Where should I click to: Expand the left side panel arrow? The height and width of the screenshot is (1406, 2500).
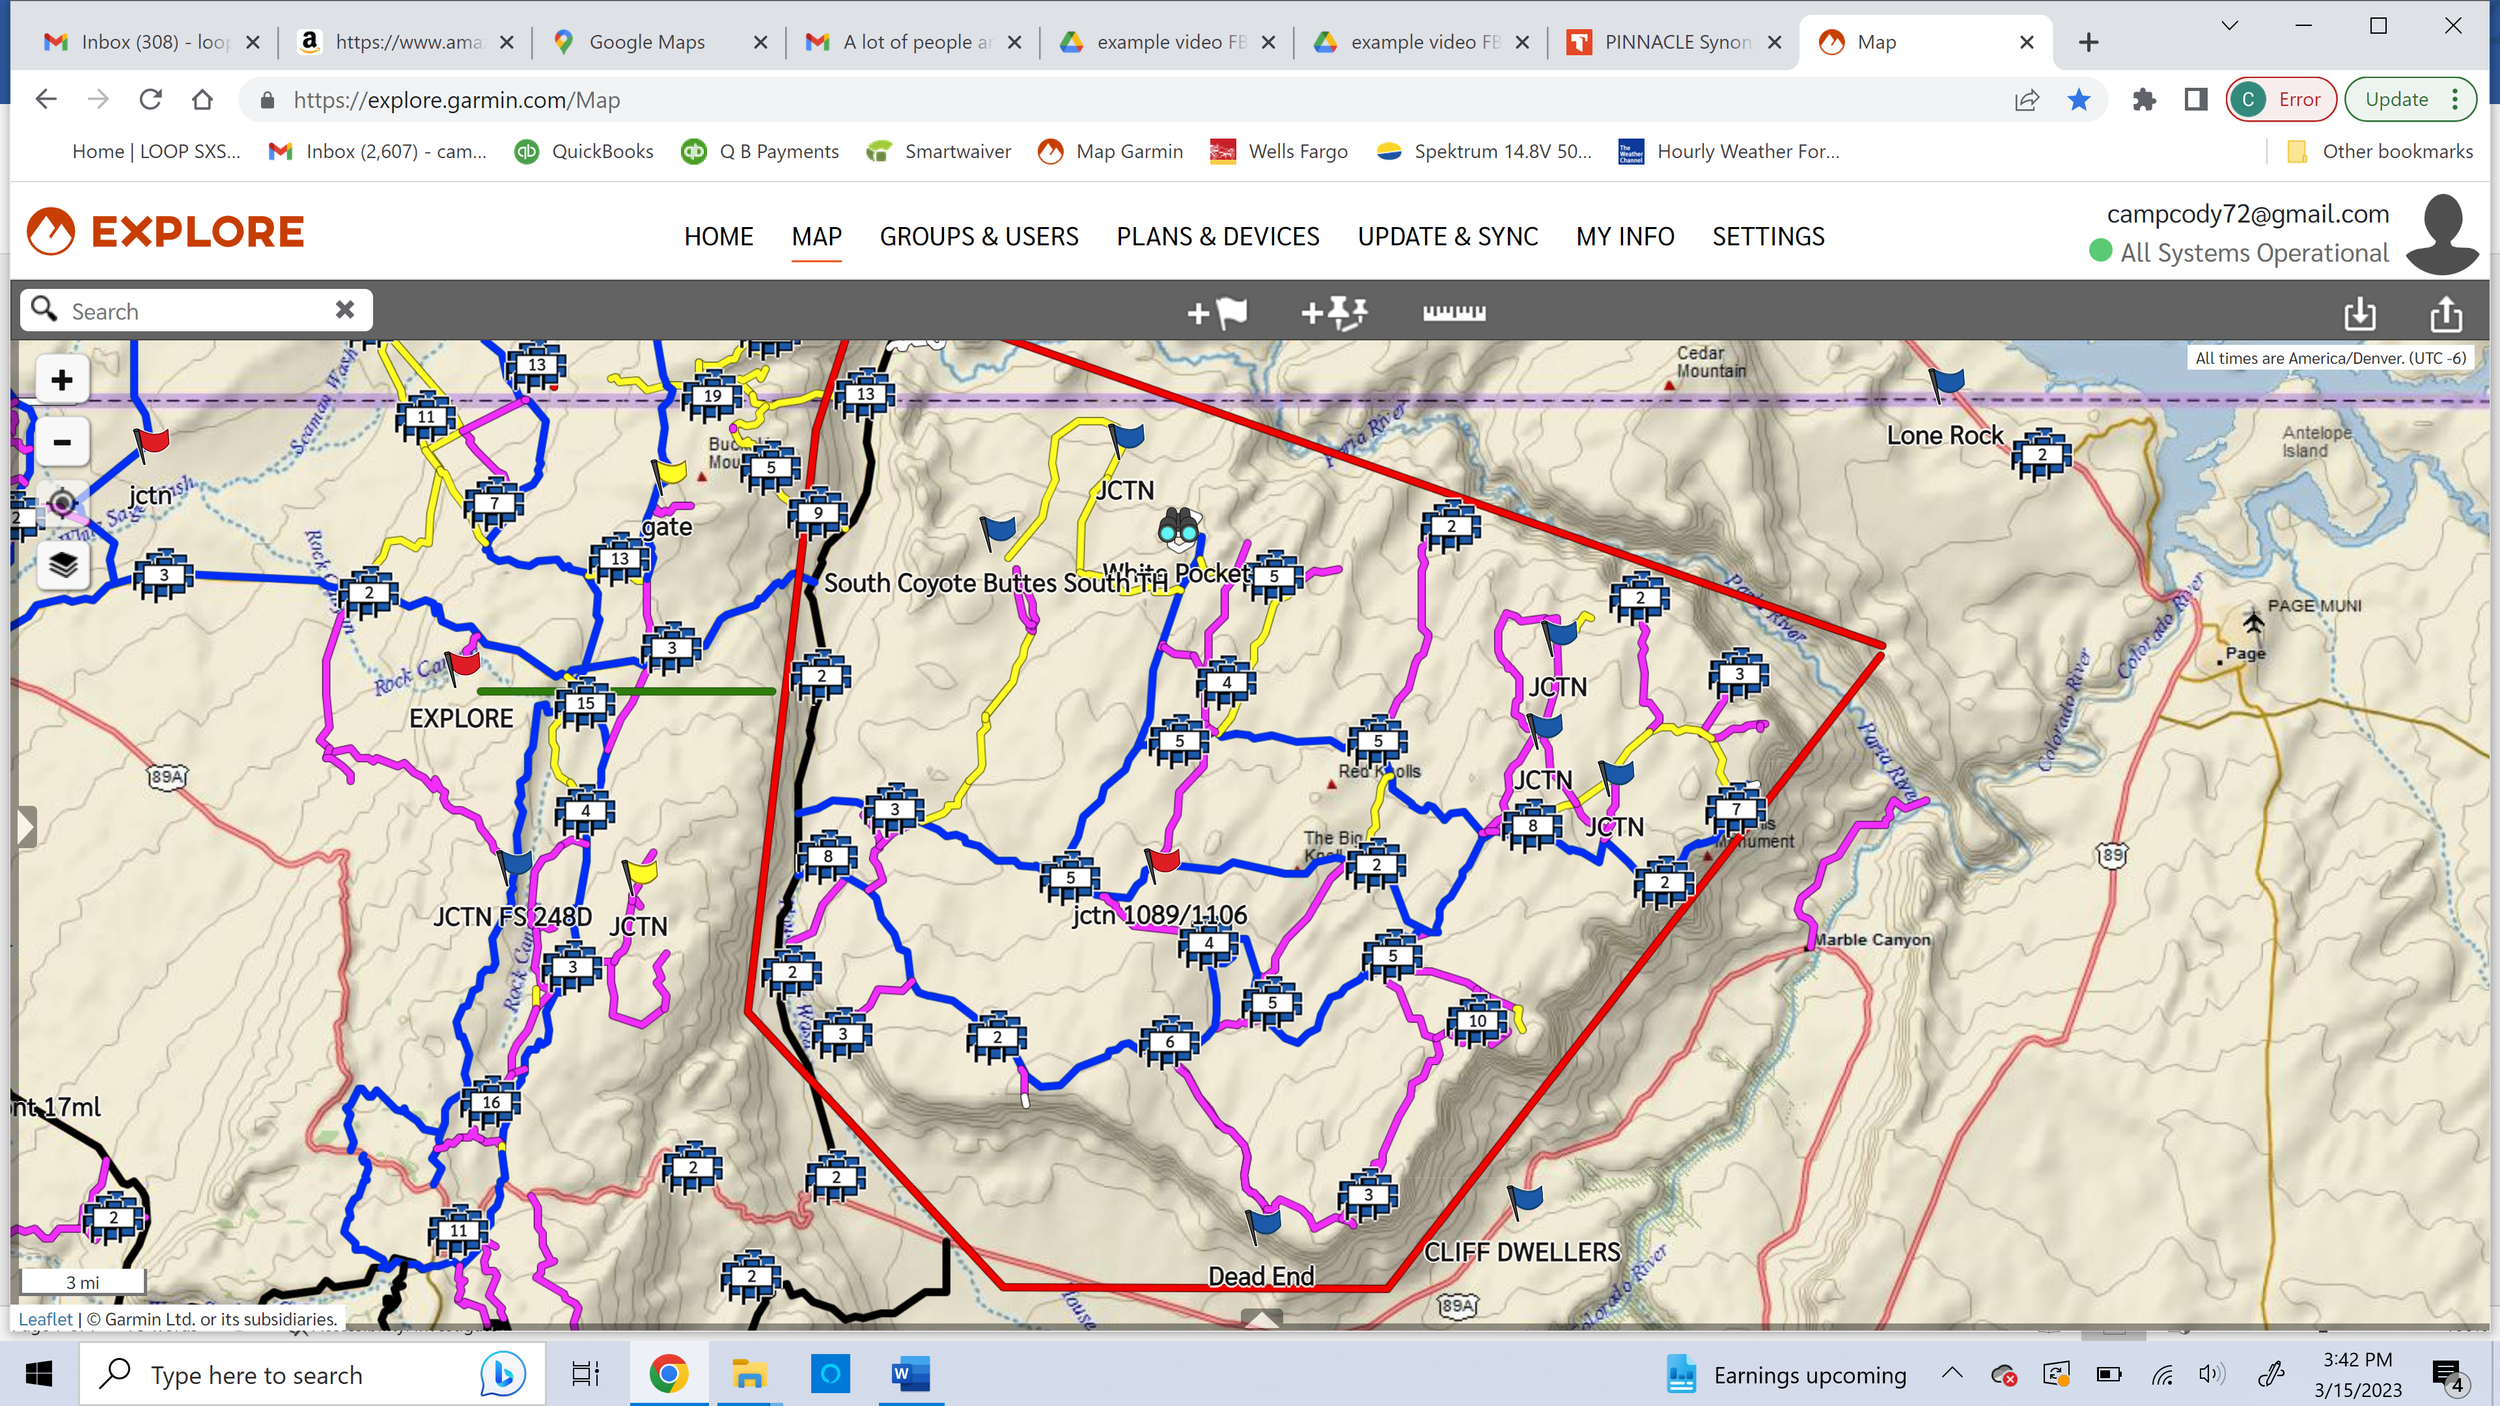[25, 827]
